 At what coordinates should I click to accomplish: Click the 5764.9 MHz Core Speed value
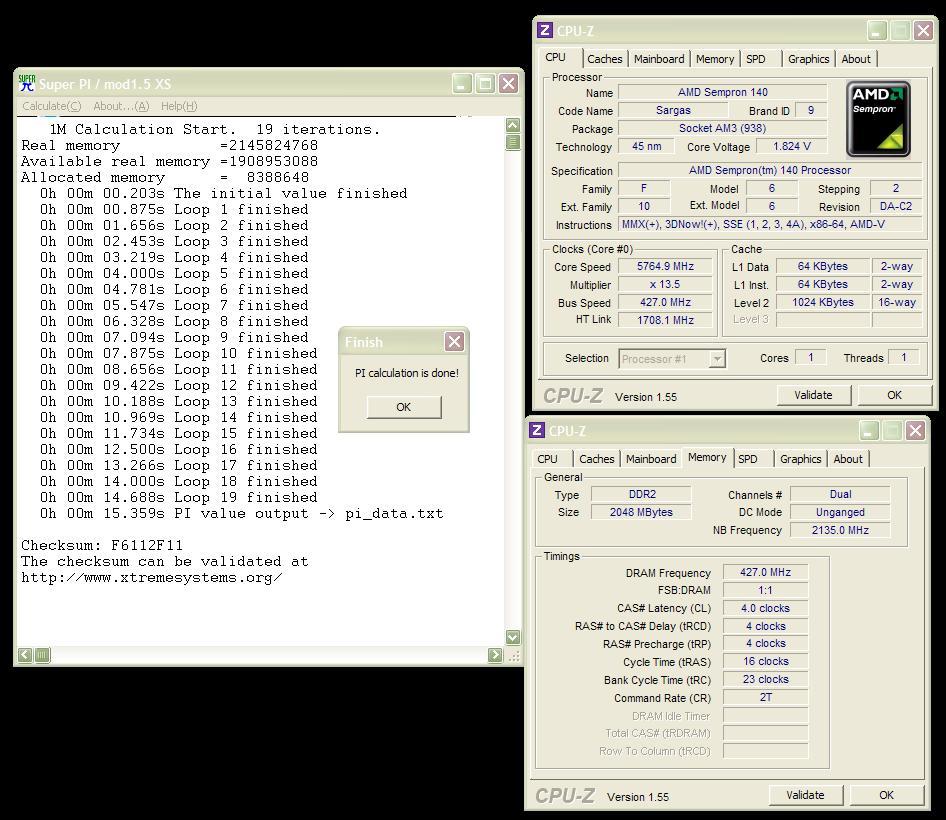click(665, 266)
